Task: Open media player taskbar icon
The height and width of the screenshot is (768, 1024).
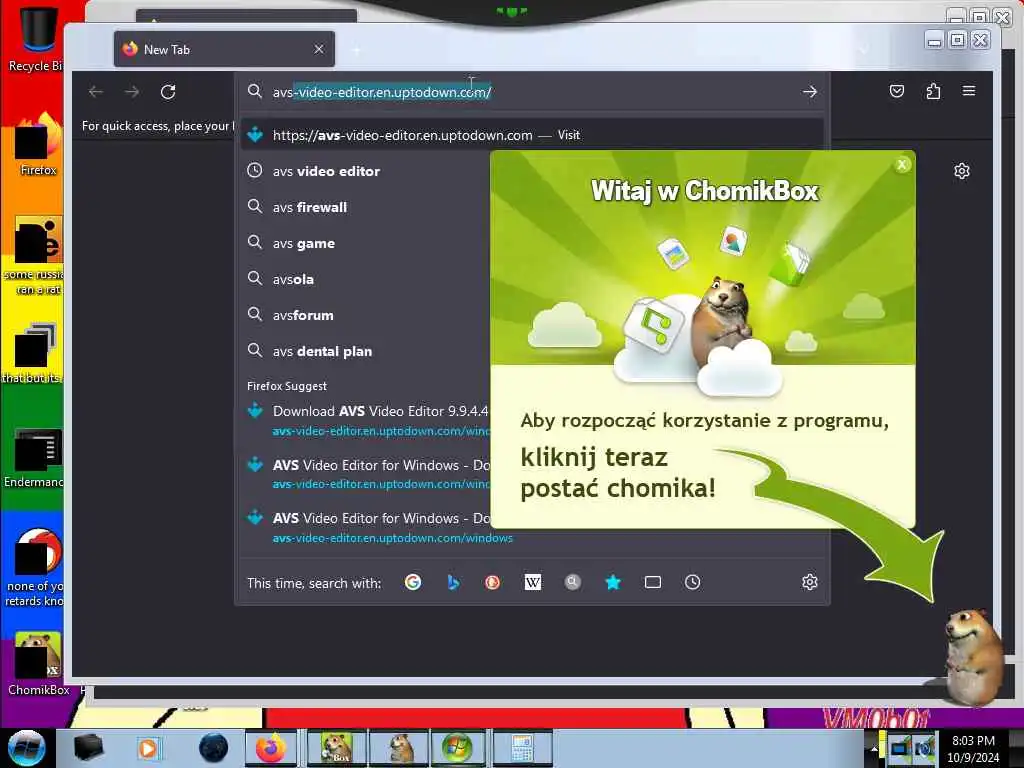Action: tap(148, 748)
